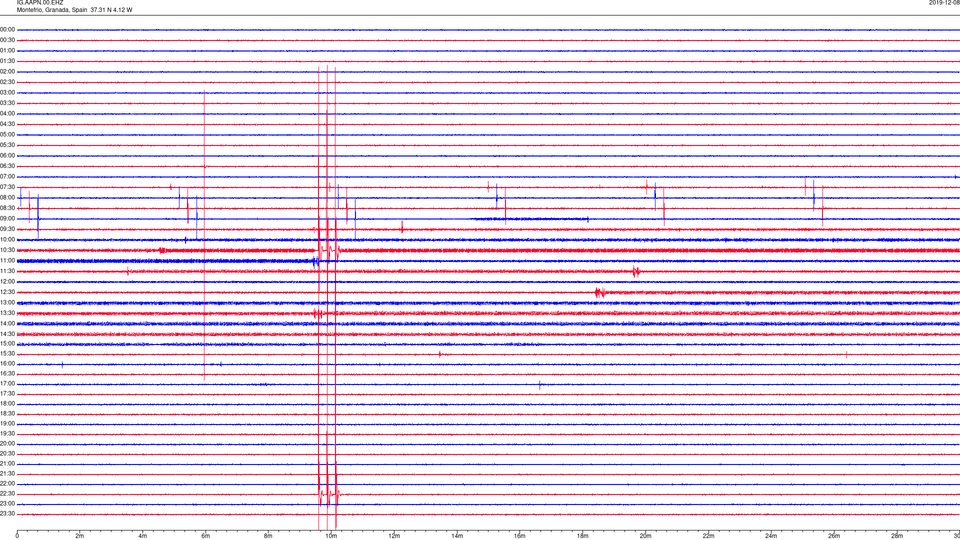Click the 03:00 time label
This screenshot has height=540, width=960.
point(7,92)
